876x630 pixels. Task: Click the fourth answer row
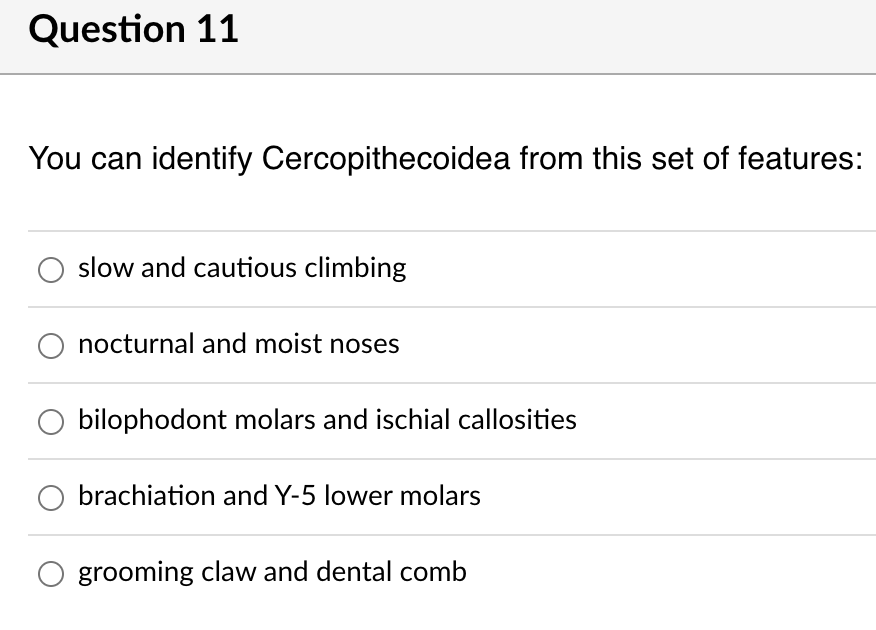[x=437, y=496]
